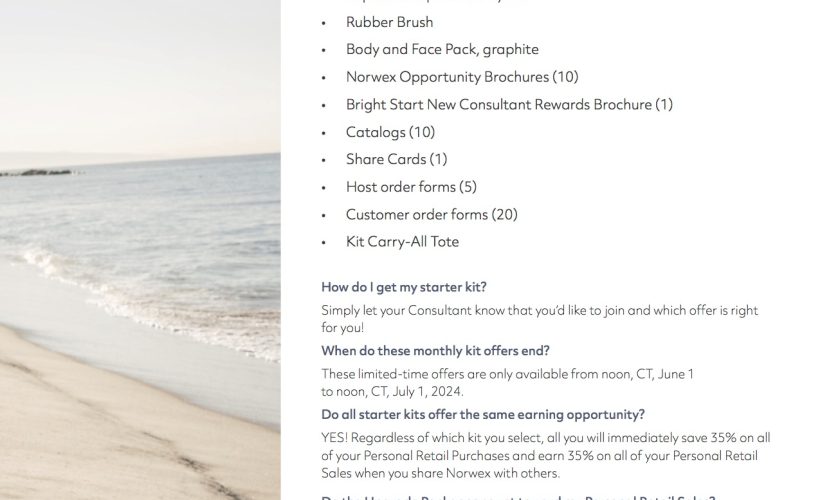Click the 'Simply let your Consultant know' paragraph
820x500 pixels.
[539, 319]
